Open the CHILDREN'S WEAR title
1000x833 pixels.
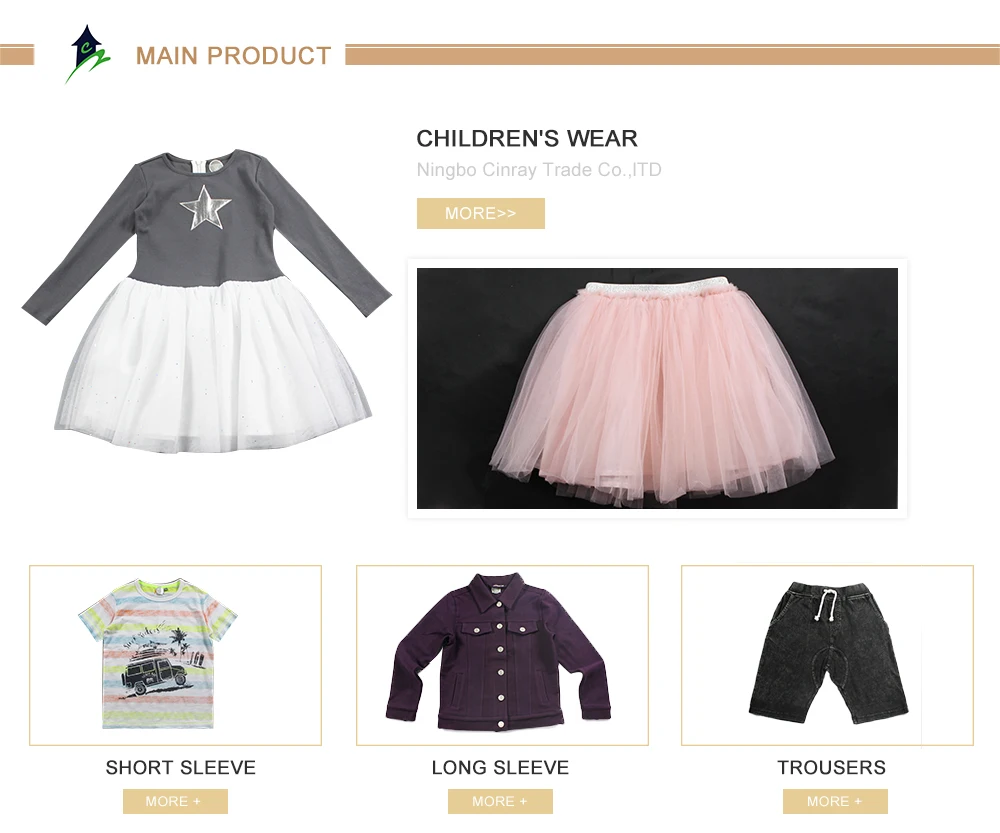click(527, 138)
